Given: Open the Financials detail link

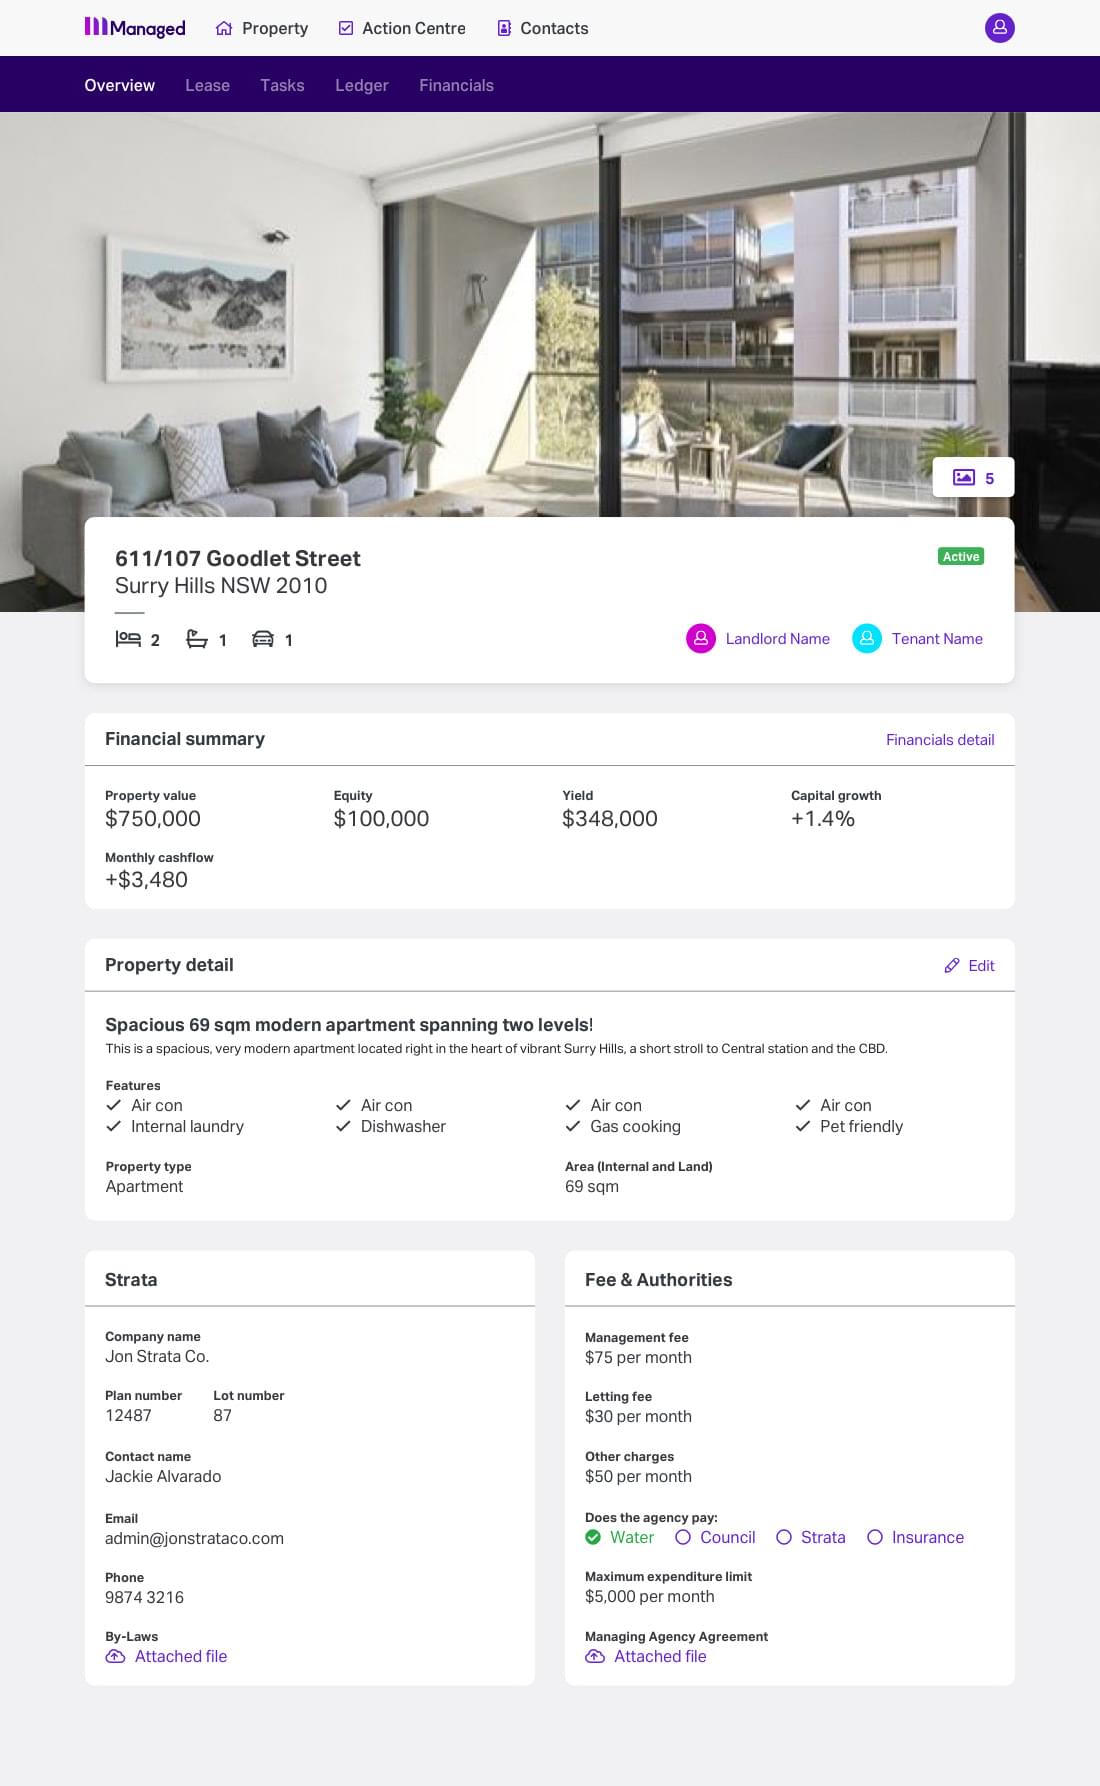Looking at the screenshot, I should coord(940,740).
